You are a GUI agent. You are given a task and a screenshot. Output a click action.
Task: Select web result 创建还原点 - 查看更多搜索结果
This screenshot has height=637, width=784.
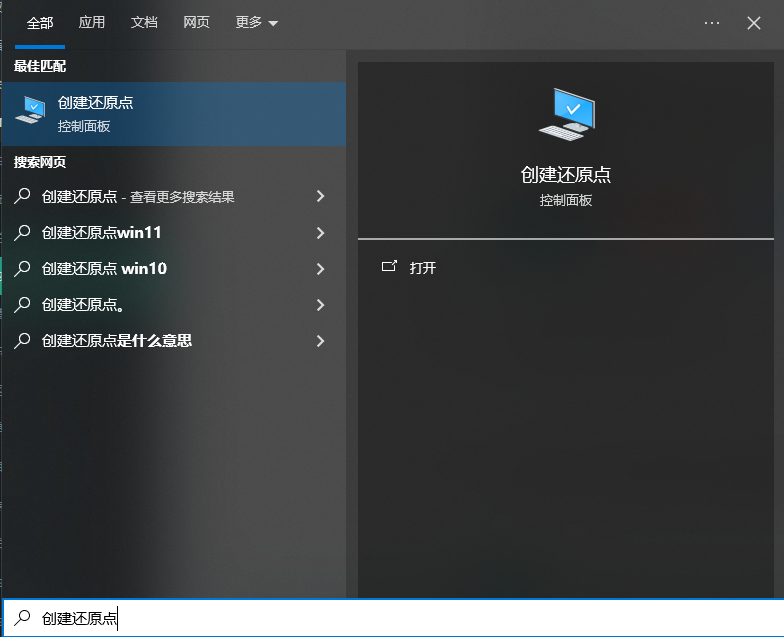(174, 196)
